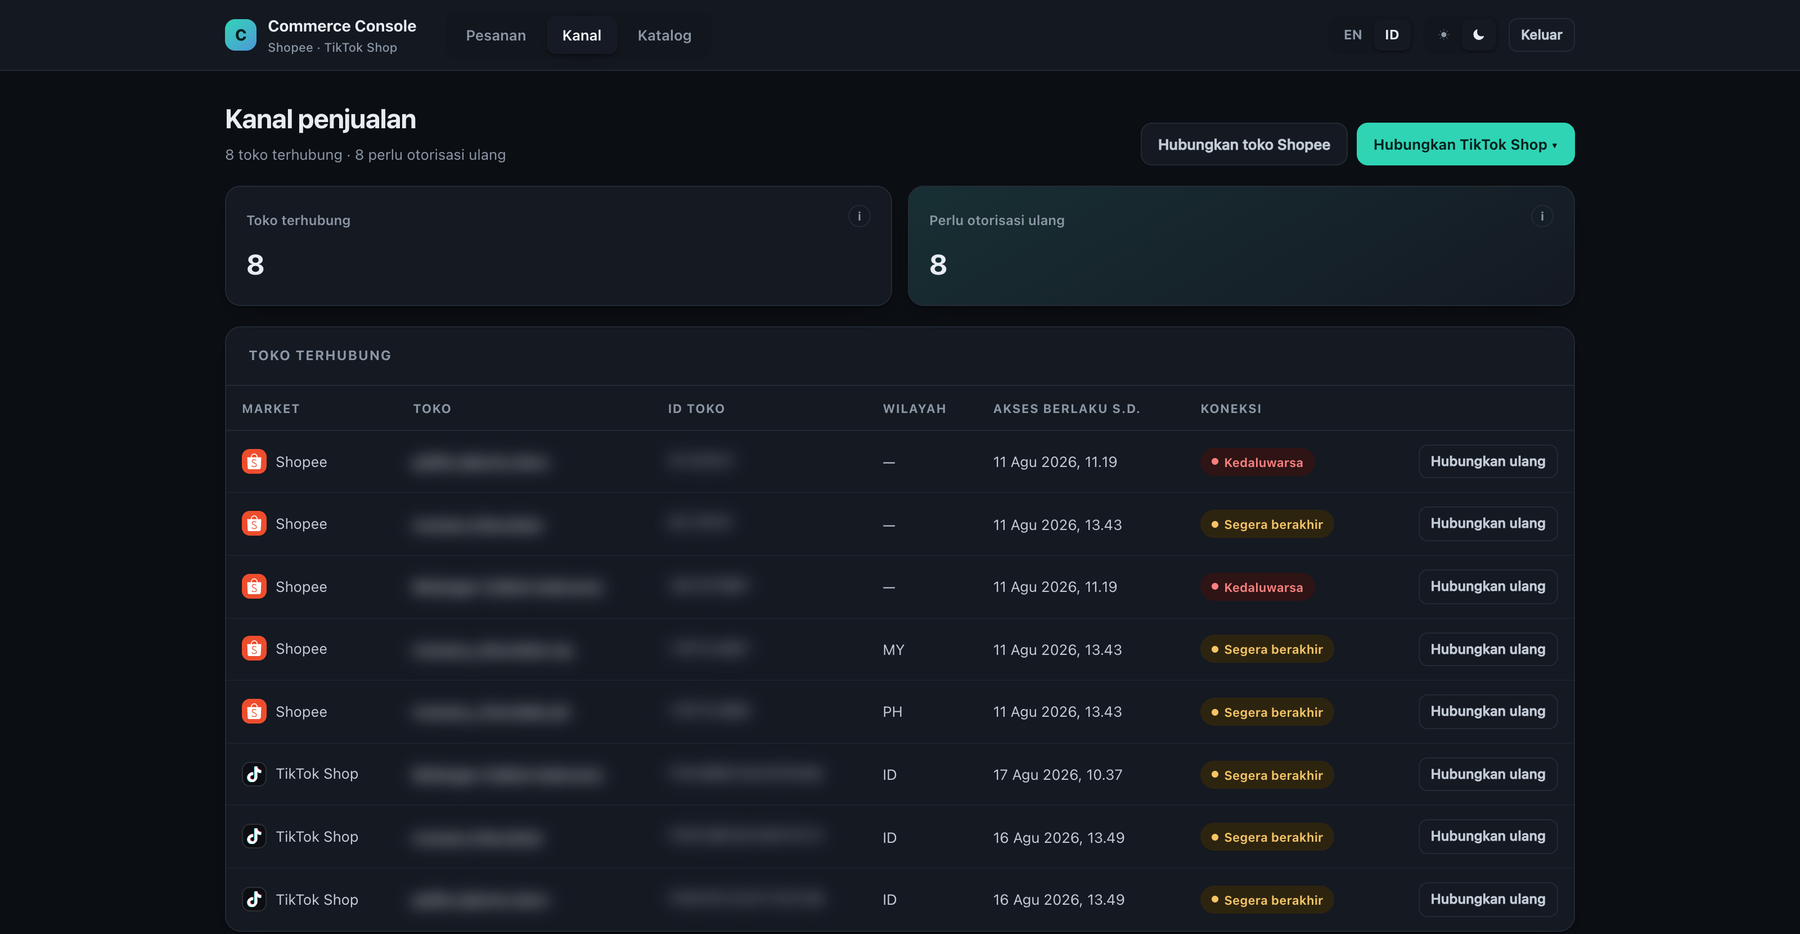This screenshot has width=1800, height=934.
Task: Click the Keluar button
Action: 1541,35
